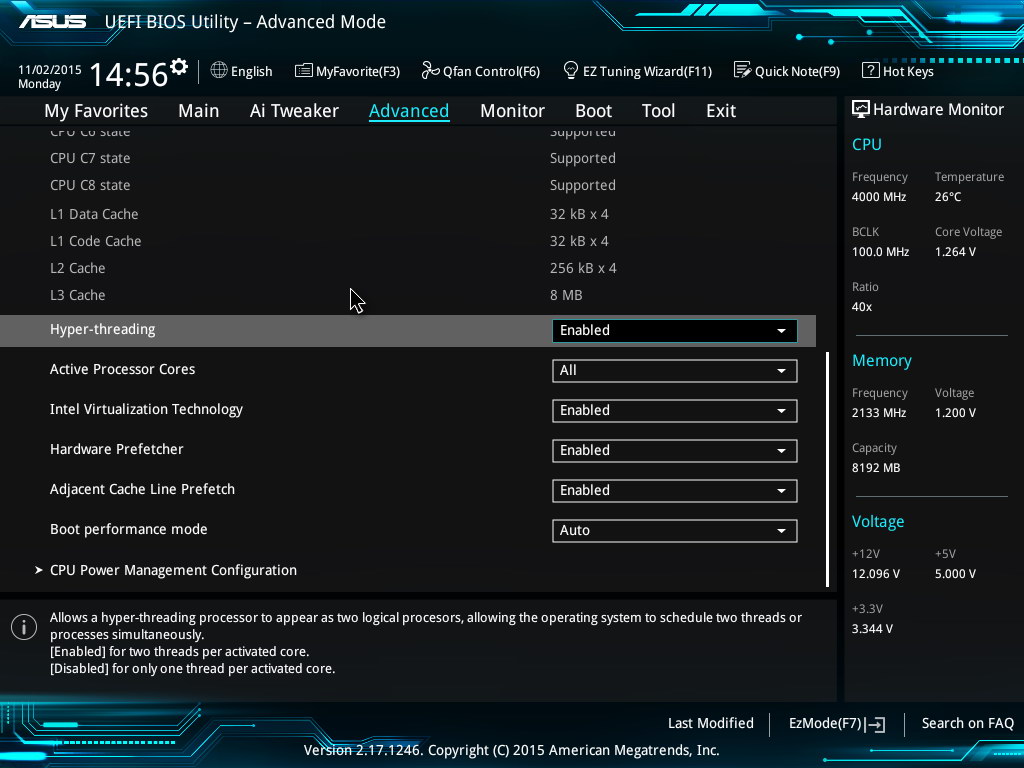Switch to Ai Tweaker tab
Screen dimensions: 1024x768
(294, 111)
